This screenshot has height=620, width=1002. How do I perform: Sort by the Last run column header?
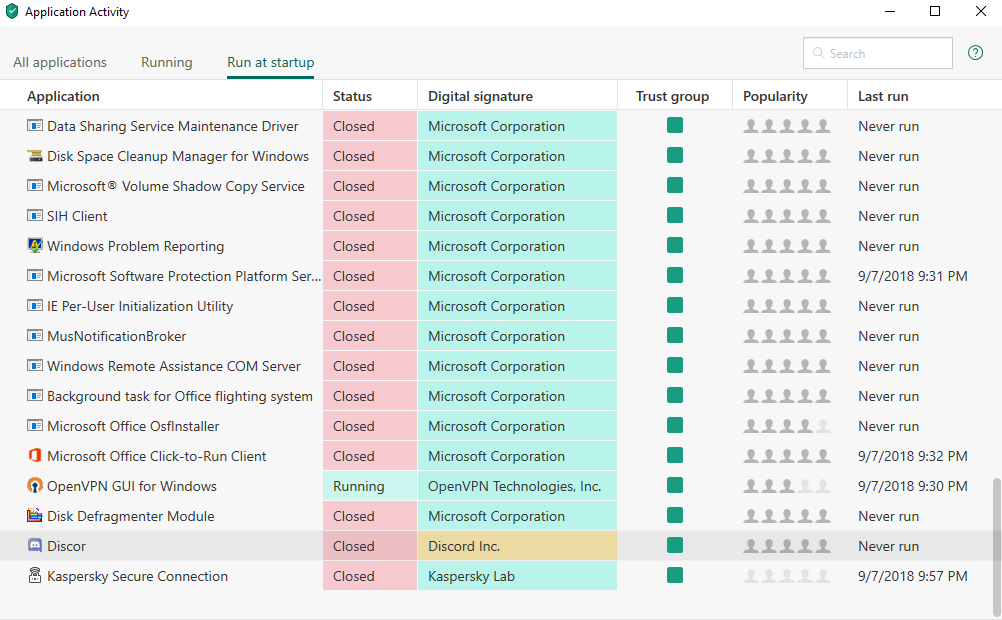click(883, 96)
